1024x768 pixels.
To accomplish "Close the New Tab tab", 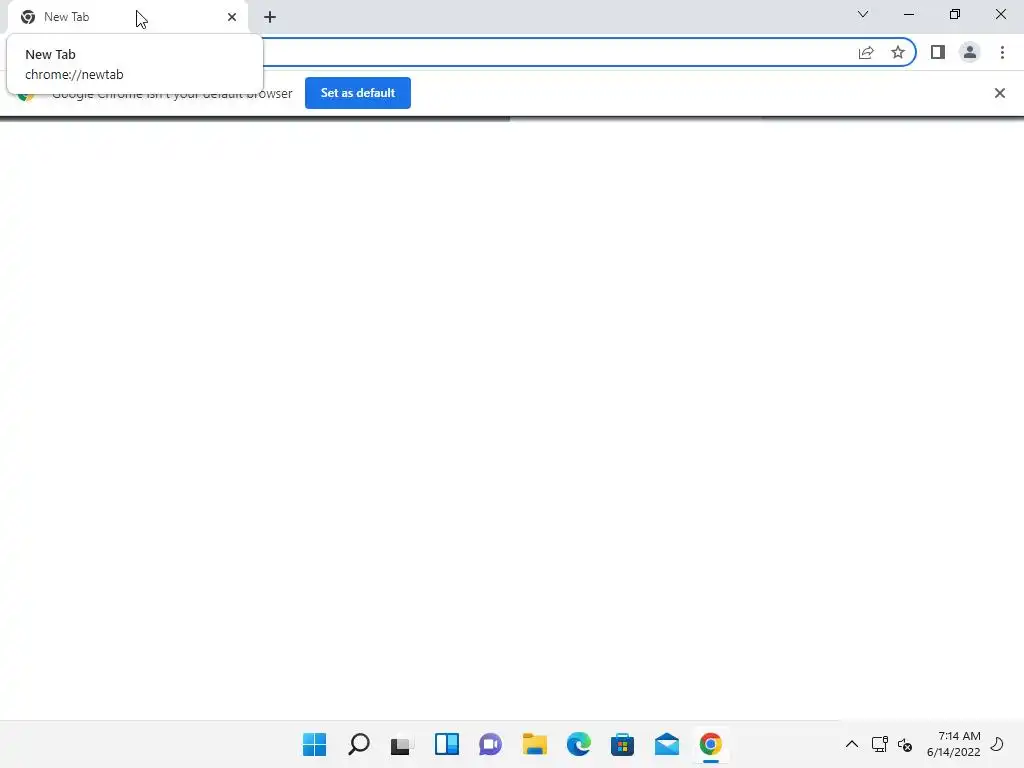I will coord(232,17).
